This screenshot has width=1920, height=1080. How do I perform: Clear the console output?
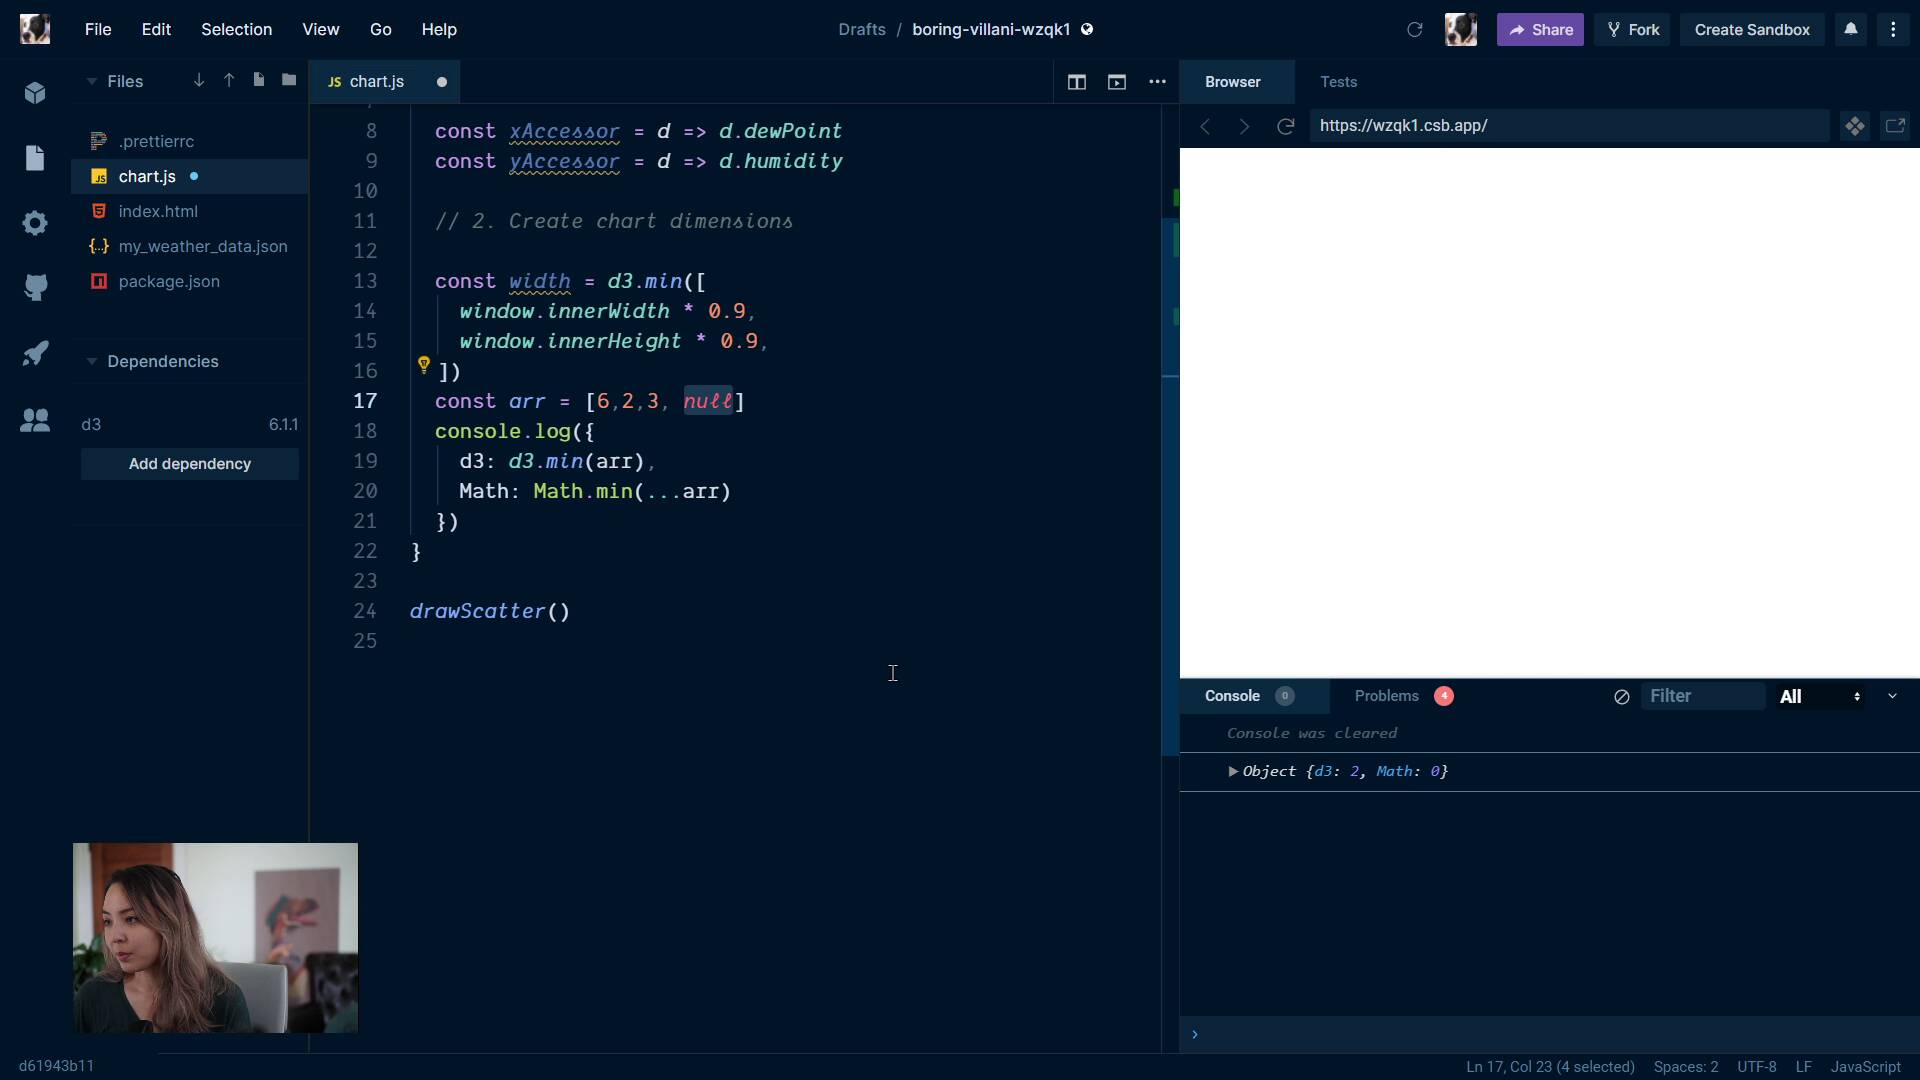[1621, 697]
